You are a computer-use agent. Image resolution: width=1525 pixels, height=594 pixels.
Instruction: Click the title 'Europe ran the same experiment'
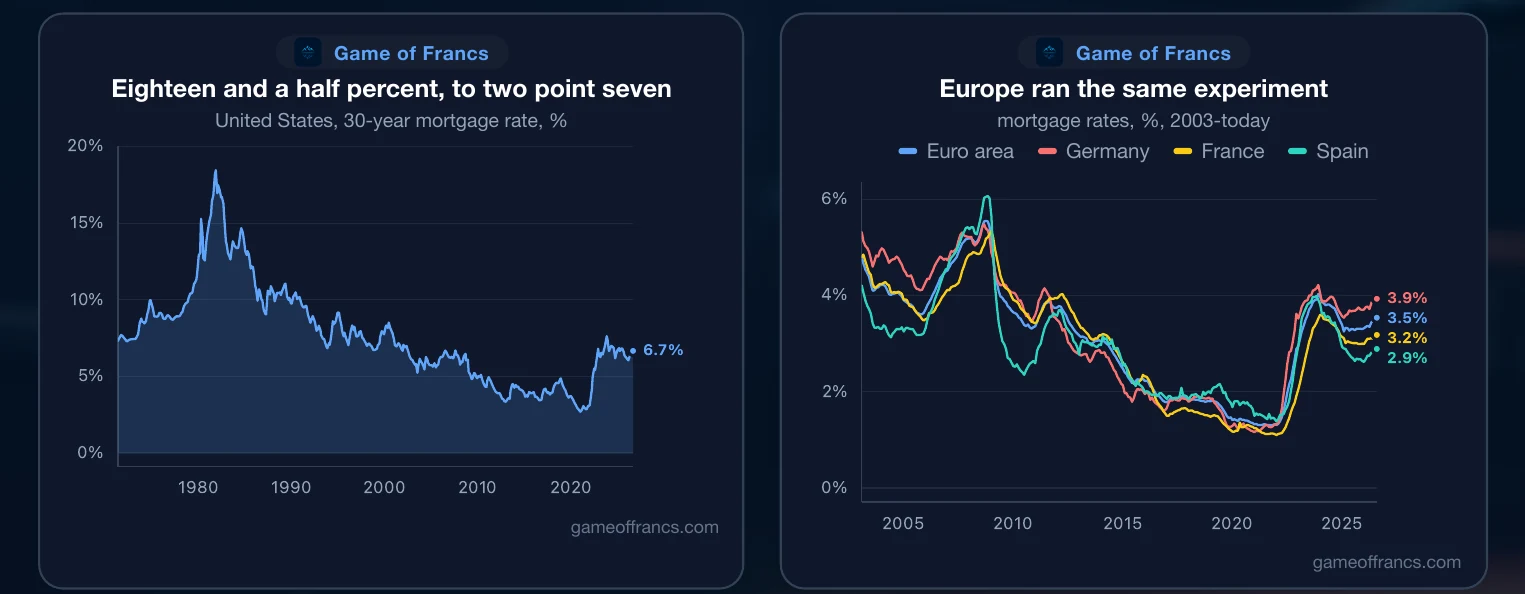(x=1134, y=88)
